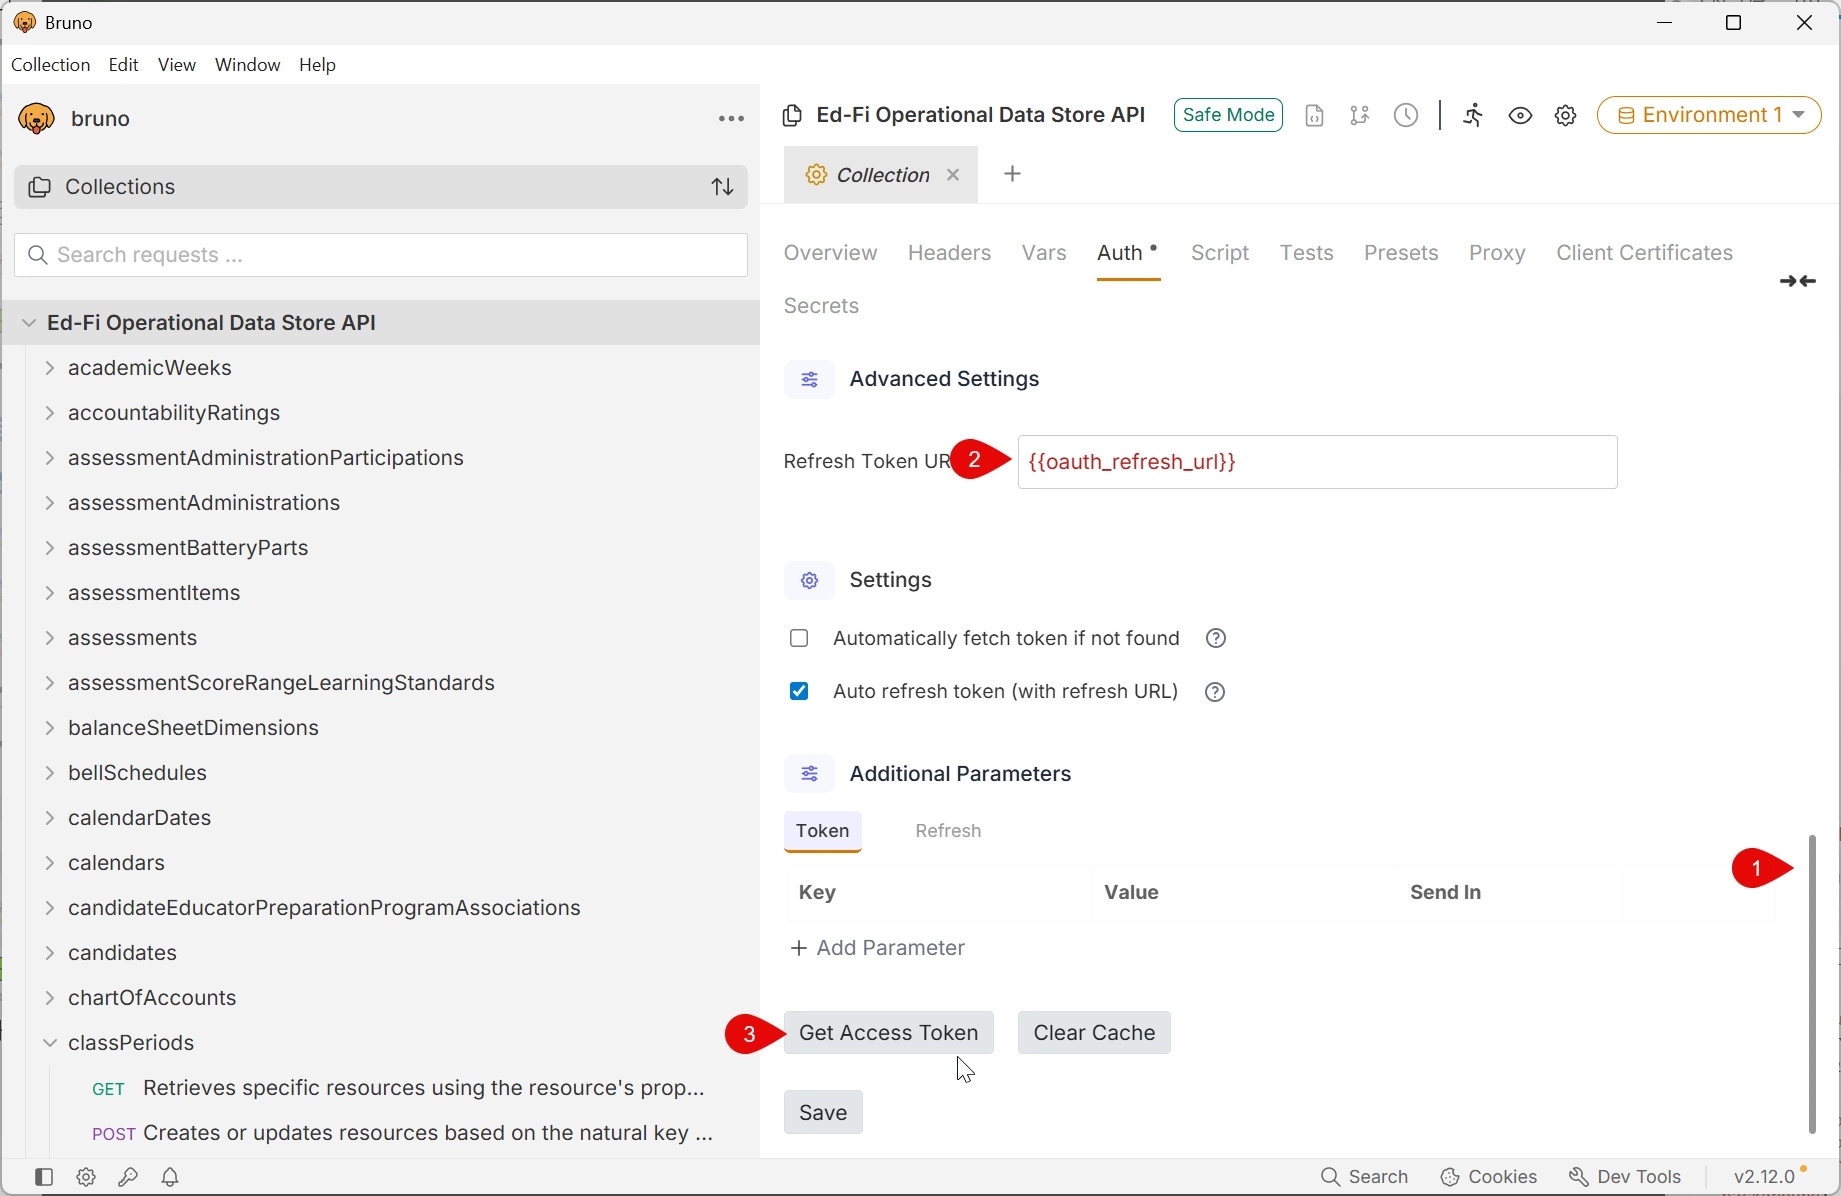
Task: Open the runner mode icon
Action: click(1473, 115)
